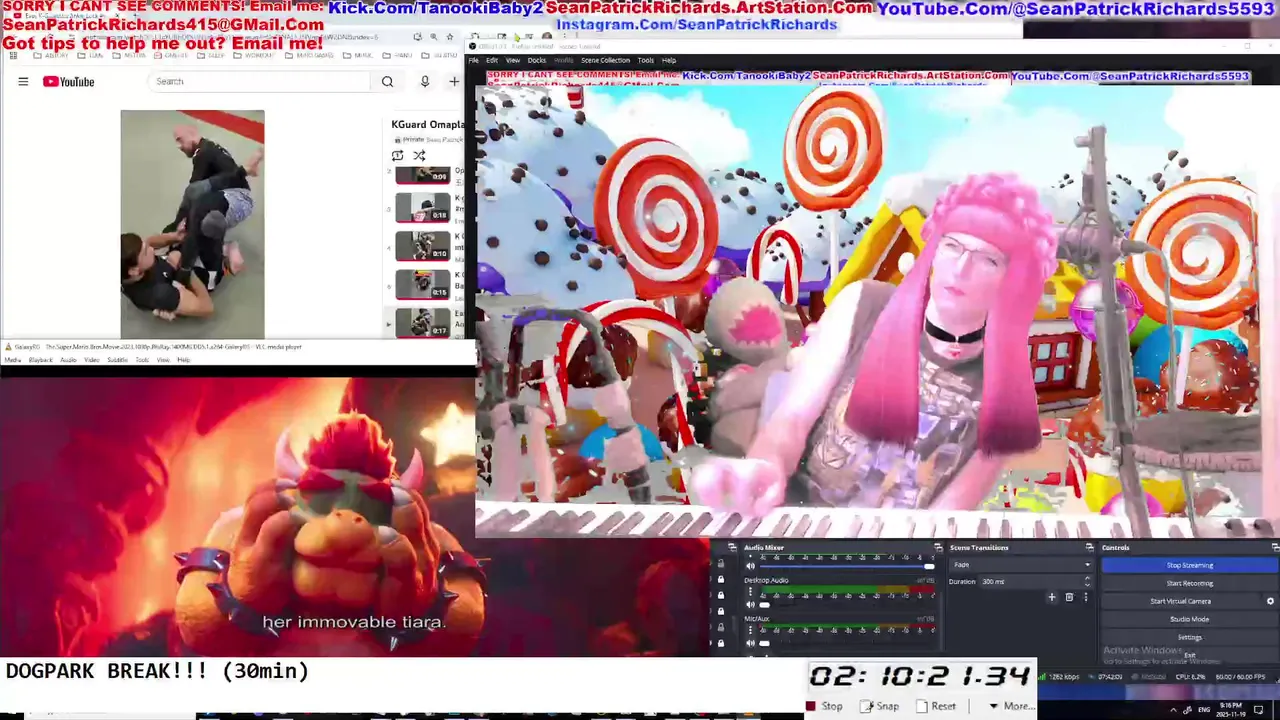Open VLC Playback menu
The width and height of the screenshot is (1280, 720).
pos(41,360)
